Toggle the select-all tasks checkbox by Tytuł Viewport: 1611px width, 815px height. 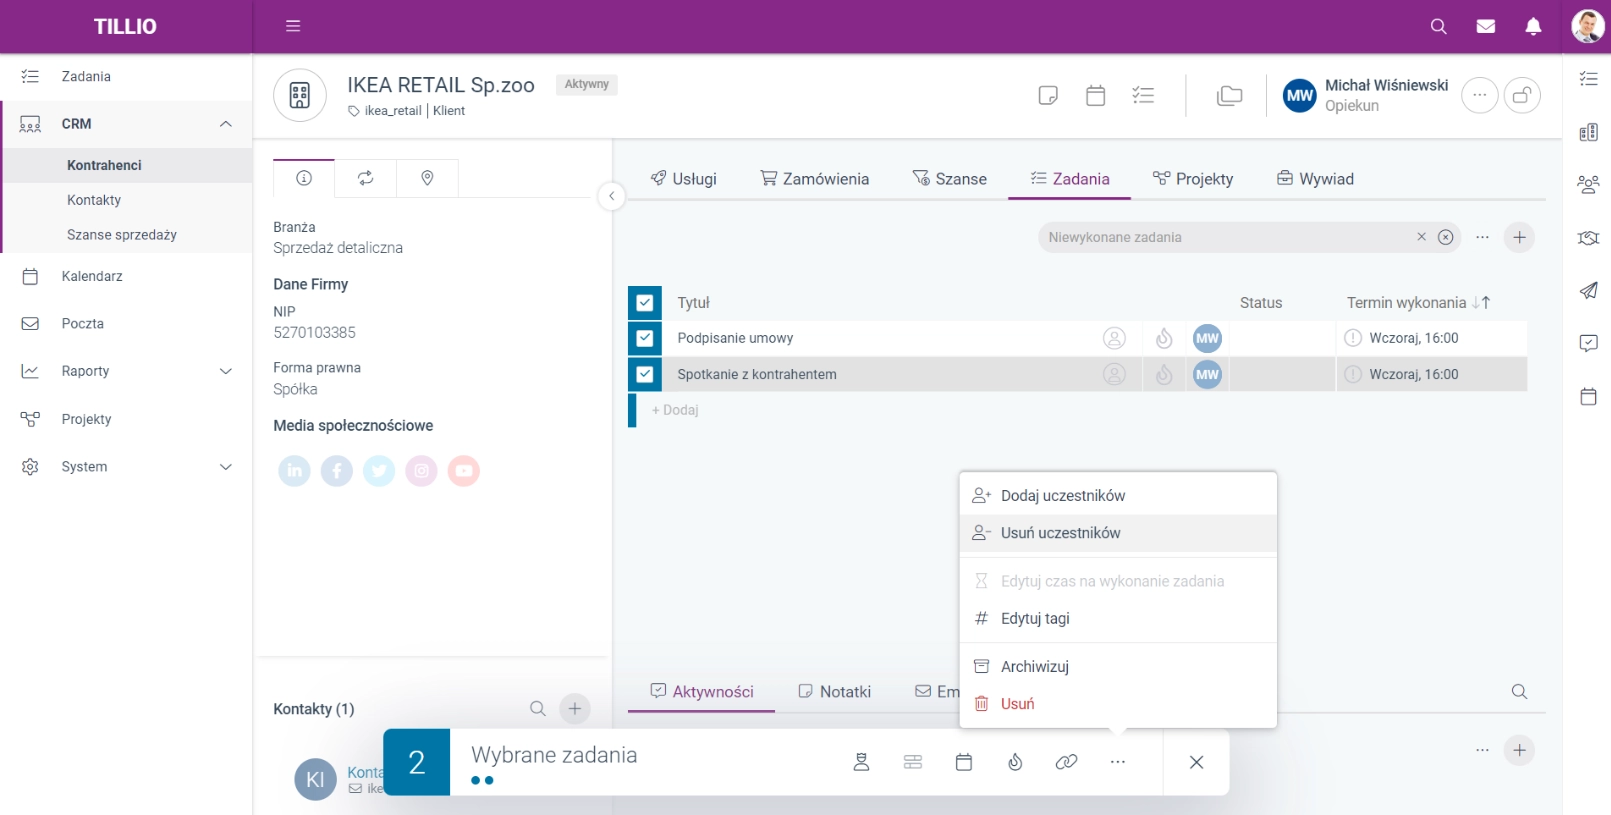[645, 302]
